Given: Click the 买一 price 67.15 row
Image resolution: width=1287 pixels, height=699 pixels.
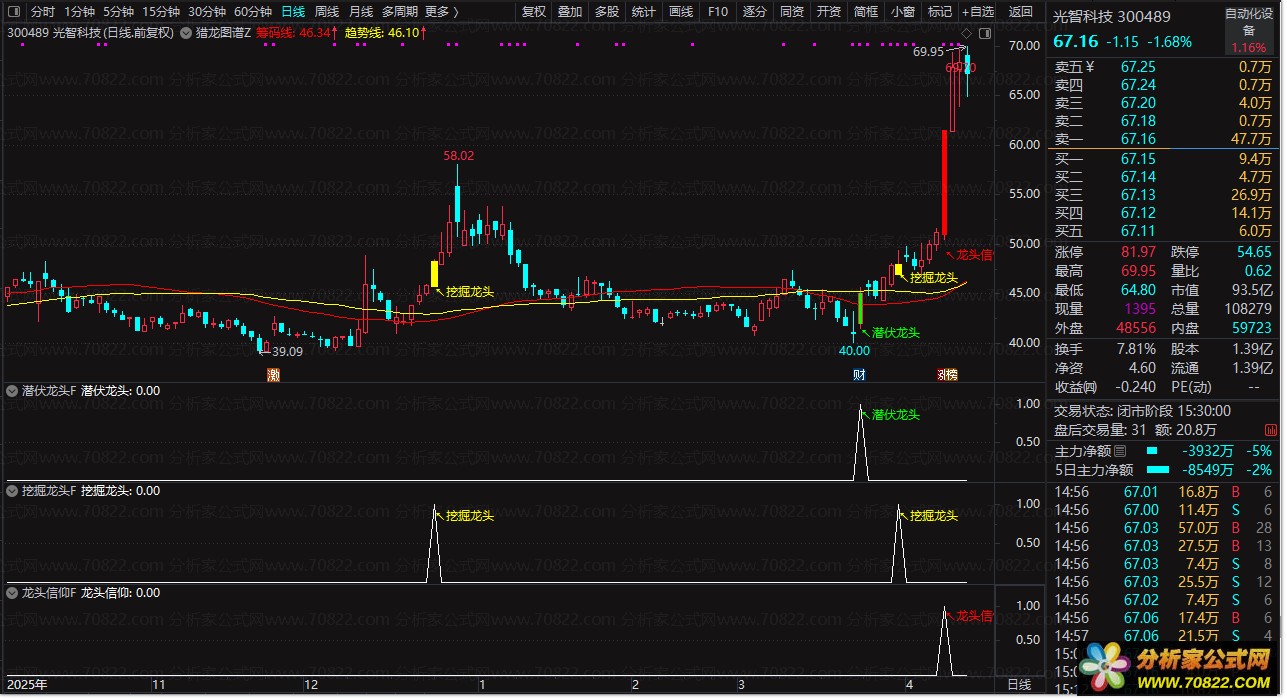Looking at the screenshot, I should pos(1164,159).
